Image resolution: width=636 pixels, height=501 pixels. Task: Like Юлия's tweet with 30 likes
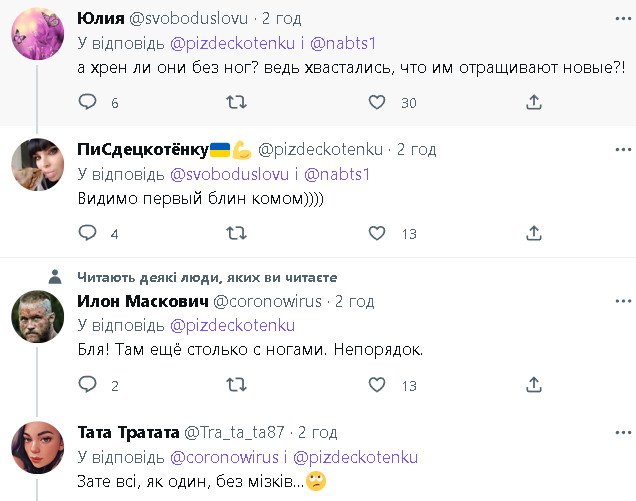[377, 102]
